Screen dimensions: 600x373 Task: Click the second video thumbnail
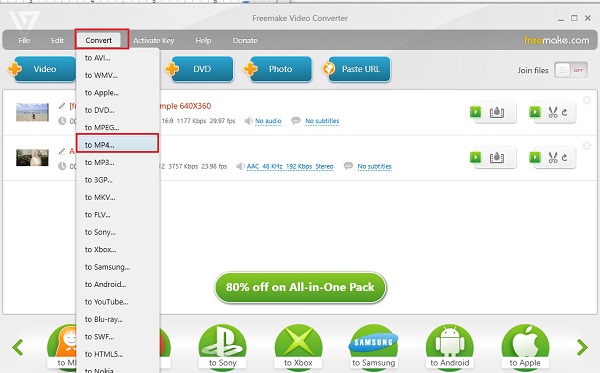(32, 157)
